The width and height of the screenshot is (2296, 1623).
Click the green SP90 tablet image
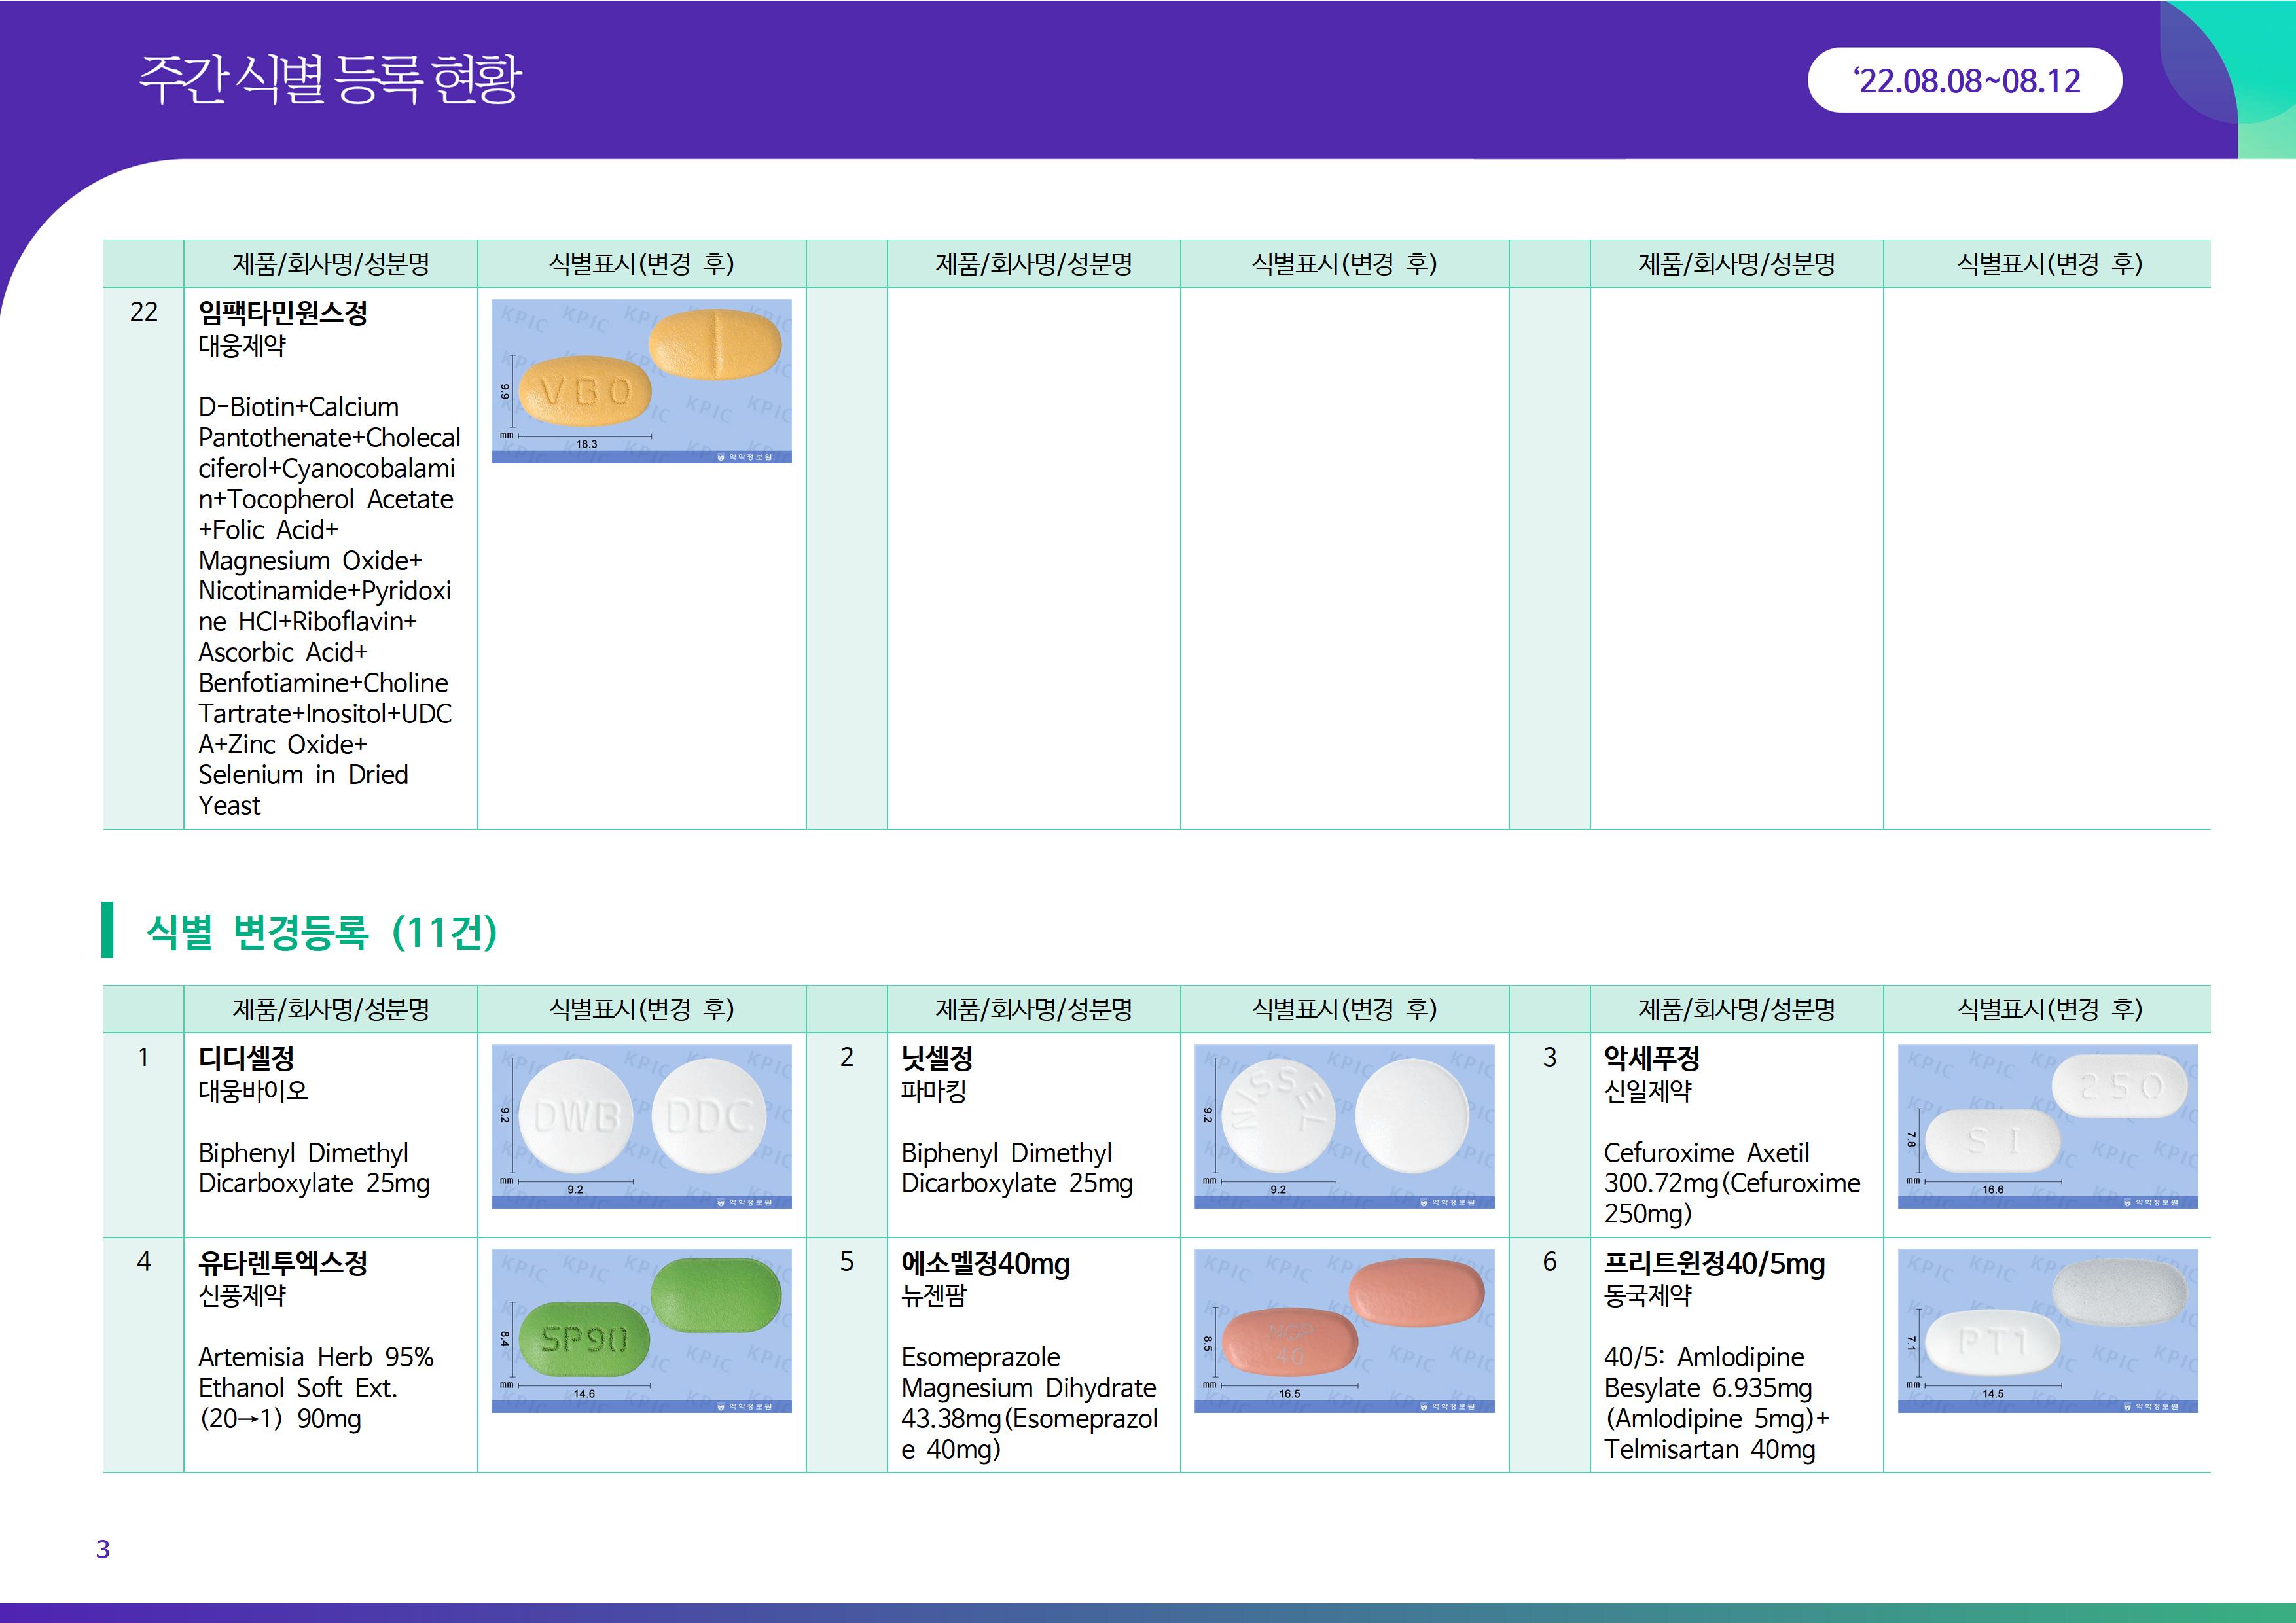pos(641,1330)
